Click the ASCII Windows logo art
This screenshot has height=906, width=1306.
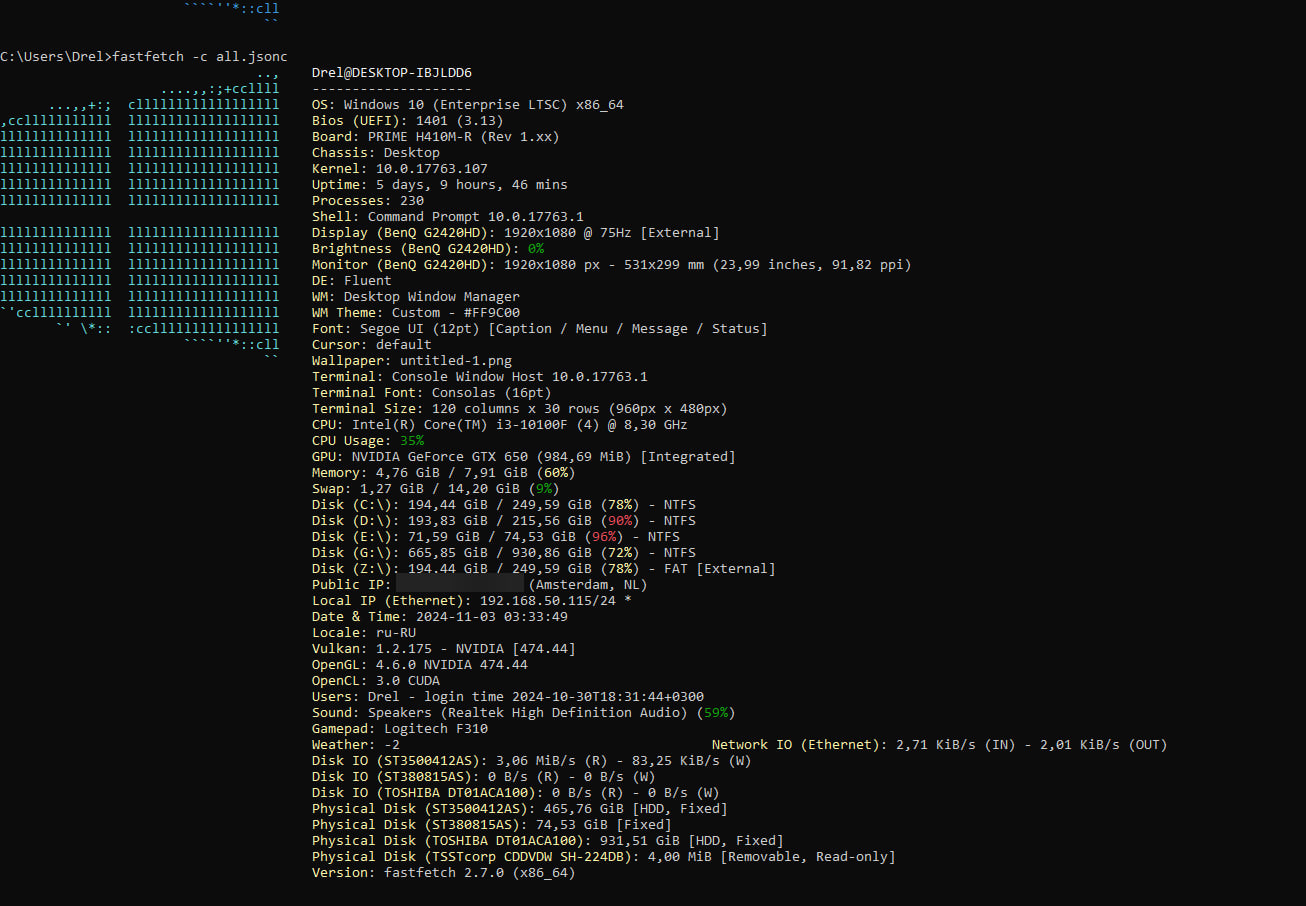pyautogui.click(x=140, y=216)
